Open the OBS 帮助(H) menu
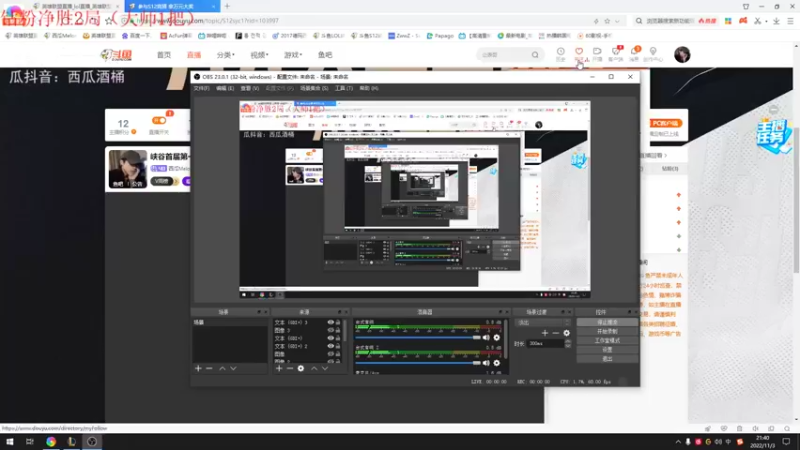Screen dimensions: 800x450 [369, 88]
